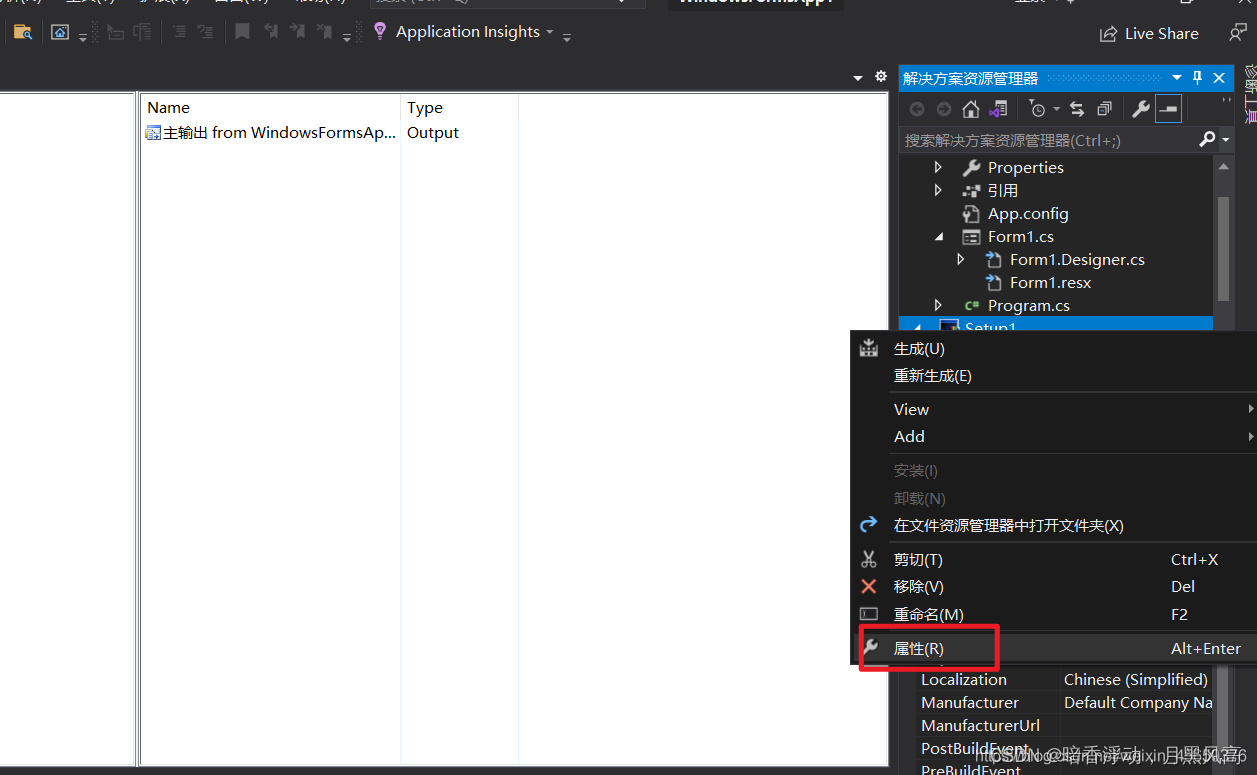This screenshot has width=1257, height=775.
Task: Open Application Insights dropdown arrow
Action: point(549,32)
